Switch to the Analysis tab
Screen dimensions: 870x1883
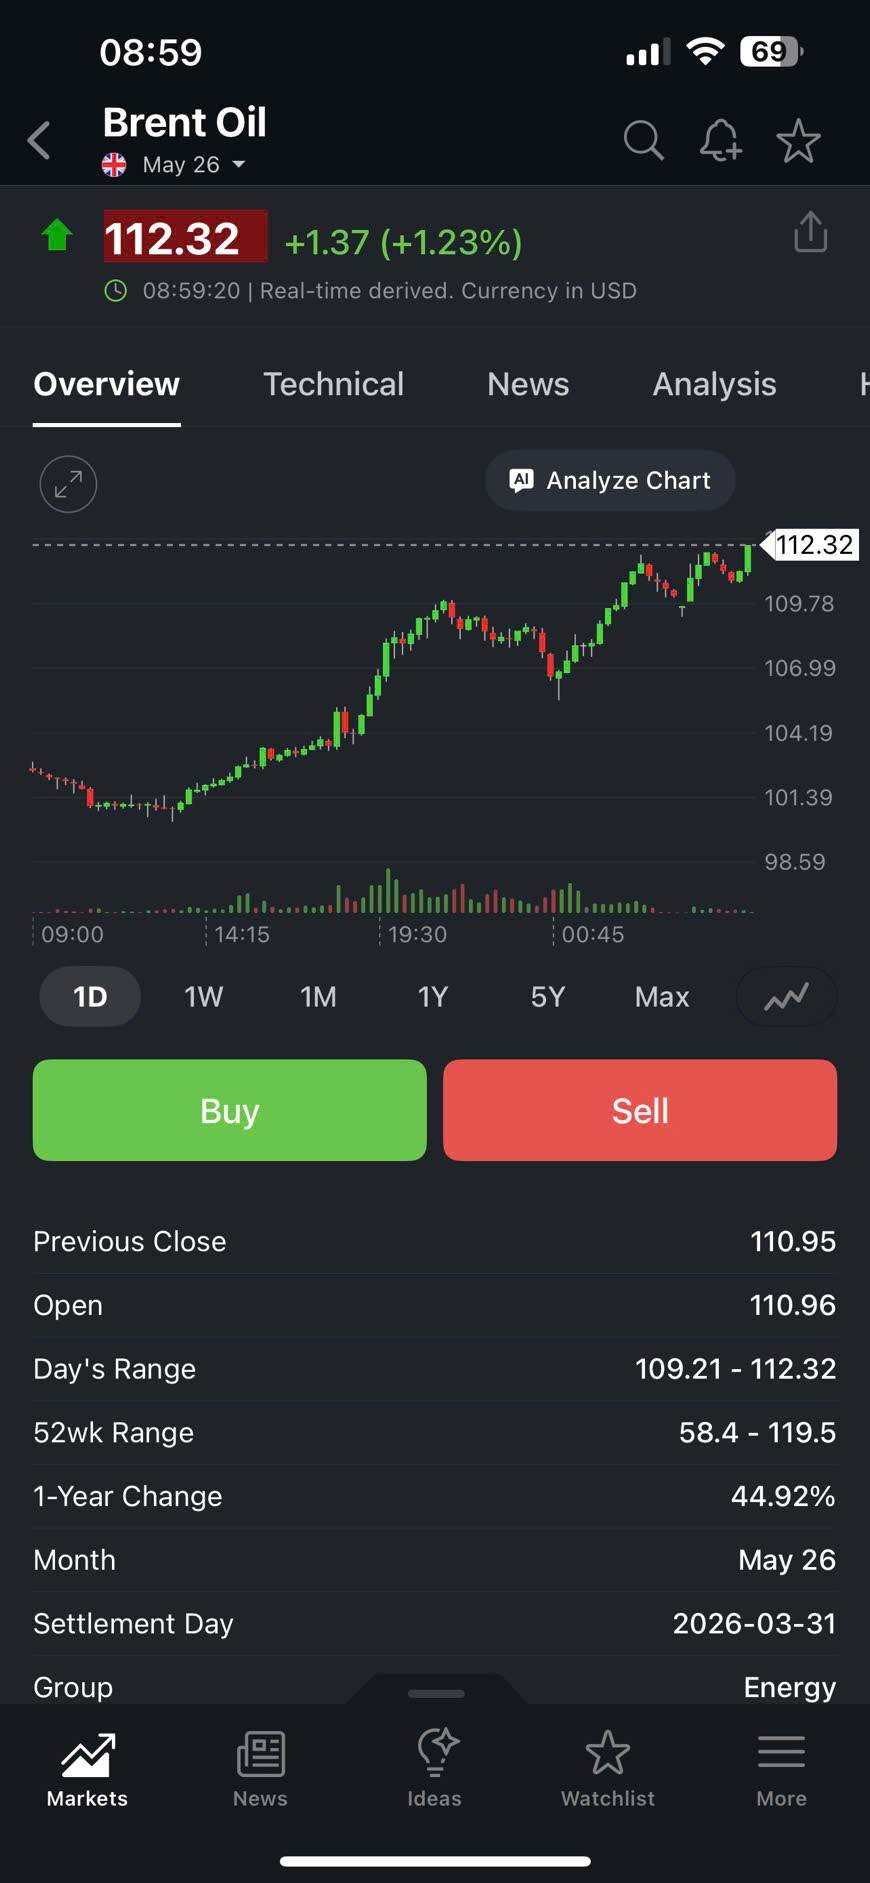714,385
